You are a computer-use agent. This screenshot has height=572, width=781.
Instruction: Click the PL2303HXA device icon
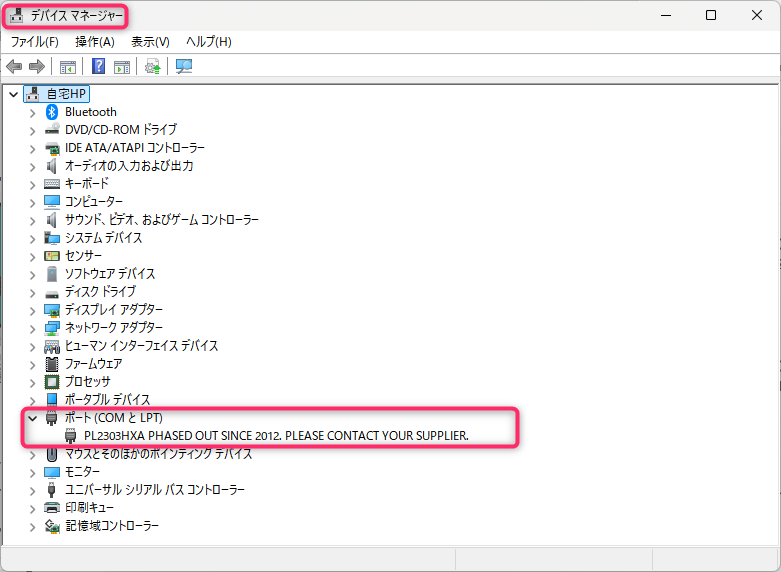tap(71, 436)
